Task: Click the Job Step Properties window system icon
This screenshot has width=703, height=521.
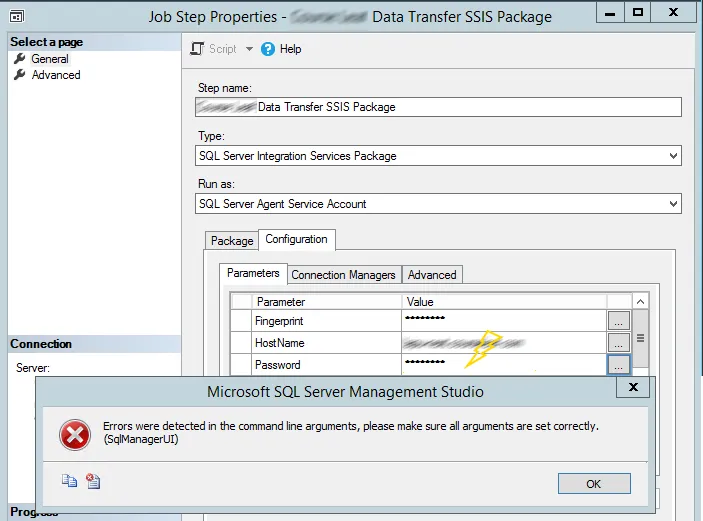Action: (17, 17)
